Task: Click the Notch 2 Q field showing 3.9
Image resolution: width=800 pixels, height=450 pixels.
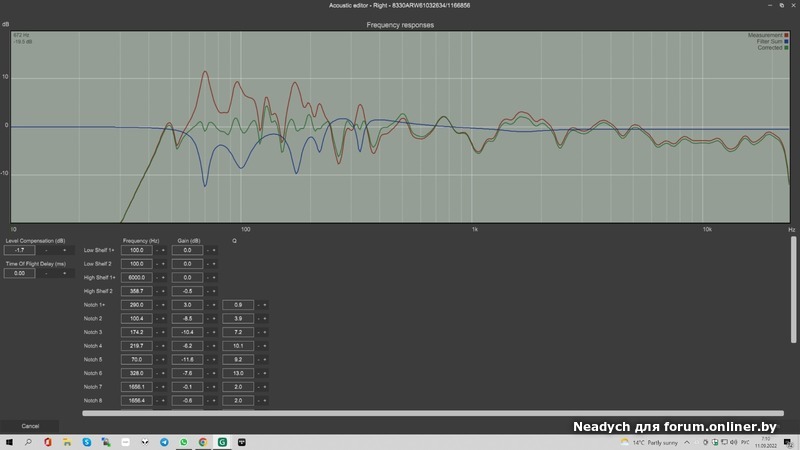Action: (x=238, y=318)
